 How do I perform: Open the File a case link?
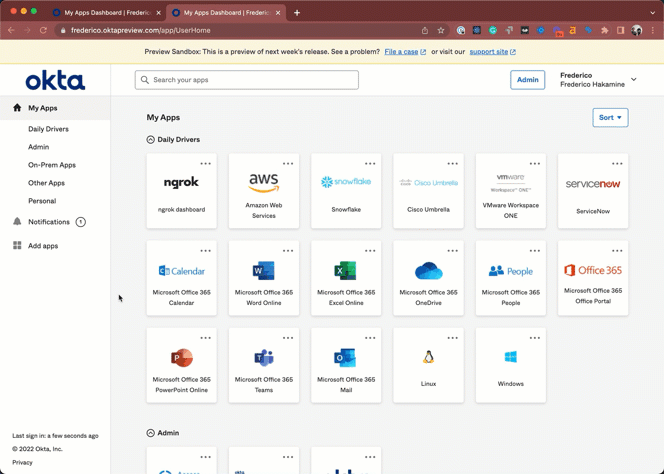[401, 52]
